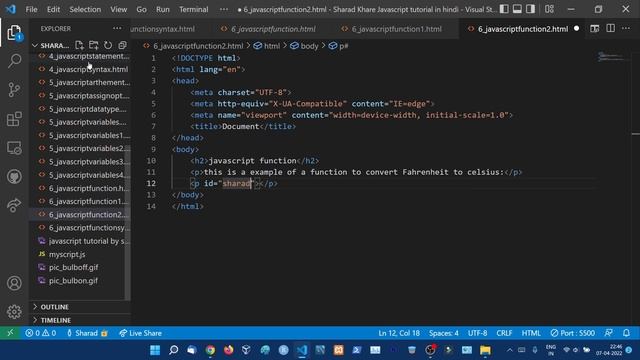Image resolution: width=640 pixels, height=360 pixels.
Task: Open the Live Share view in the activity bar
Action: [x=14, y=205]
